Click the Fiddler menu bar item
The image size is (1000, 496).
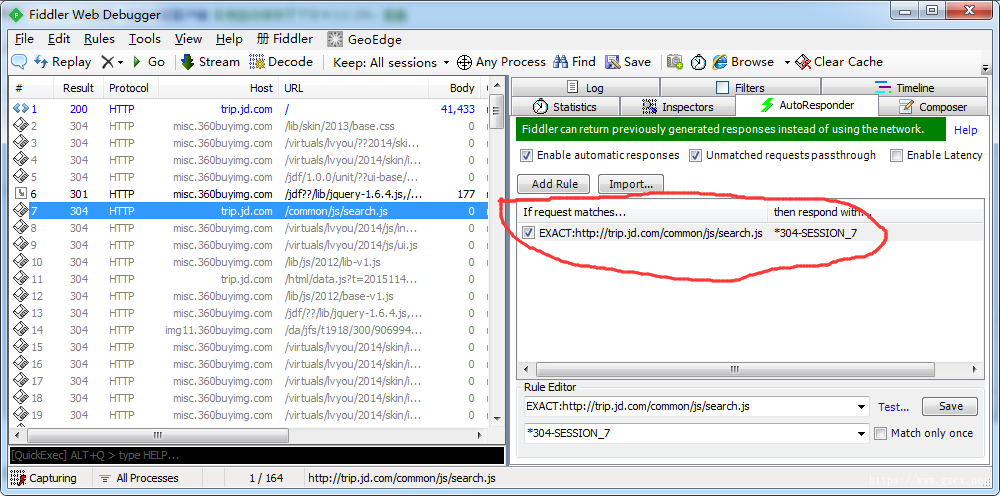coord(285,39)
